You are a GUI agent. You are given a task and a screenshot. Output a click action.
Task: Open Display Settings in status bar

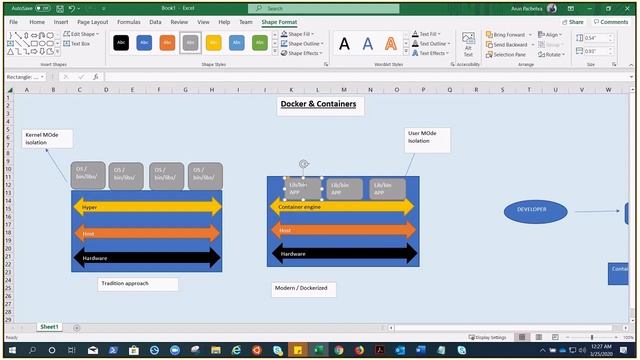pyautogui.click(x=487, y=338)
